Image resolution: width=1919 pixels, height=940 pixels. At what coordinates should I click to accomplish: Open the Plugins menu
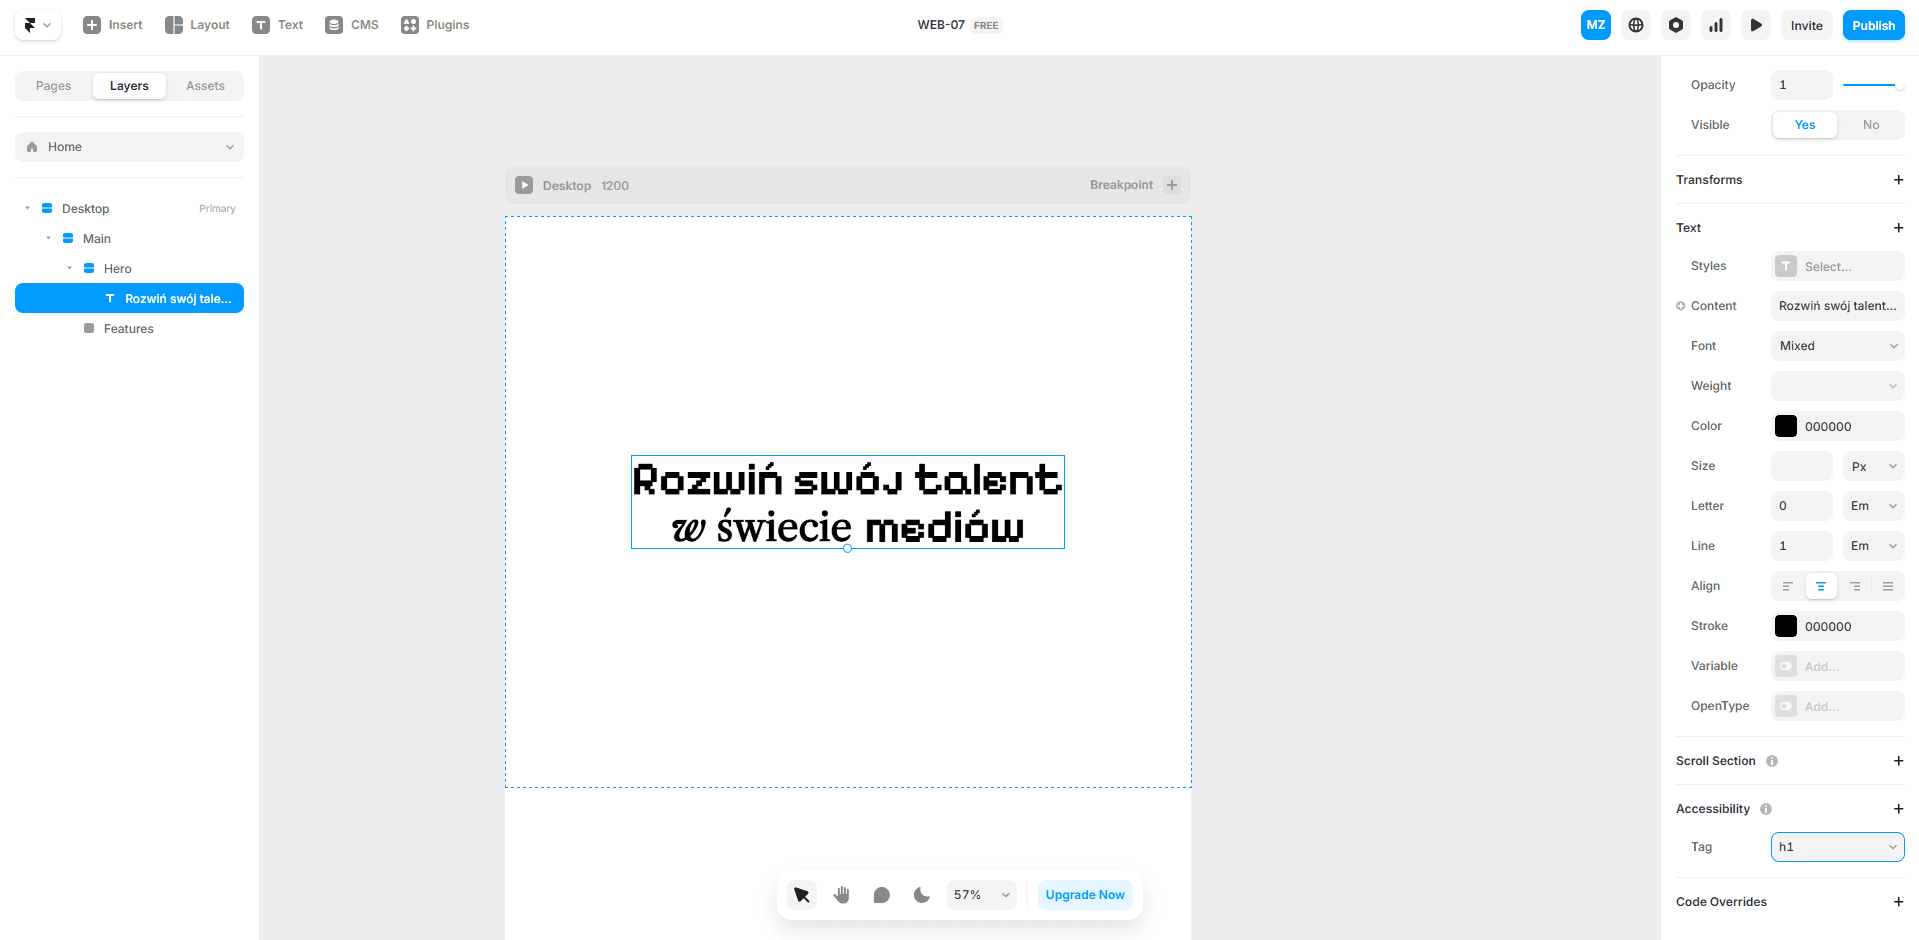pyautogui.click(x=435, y=25)
